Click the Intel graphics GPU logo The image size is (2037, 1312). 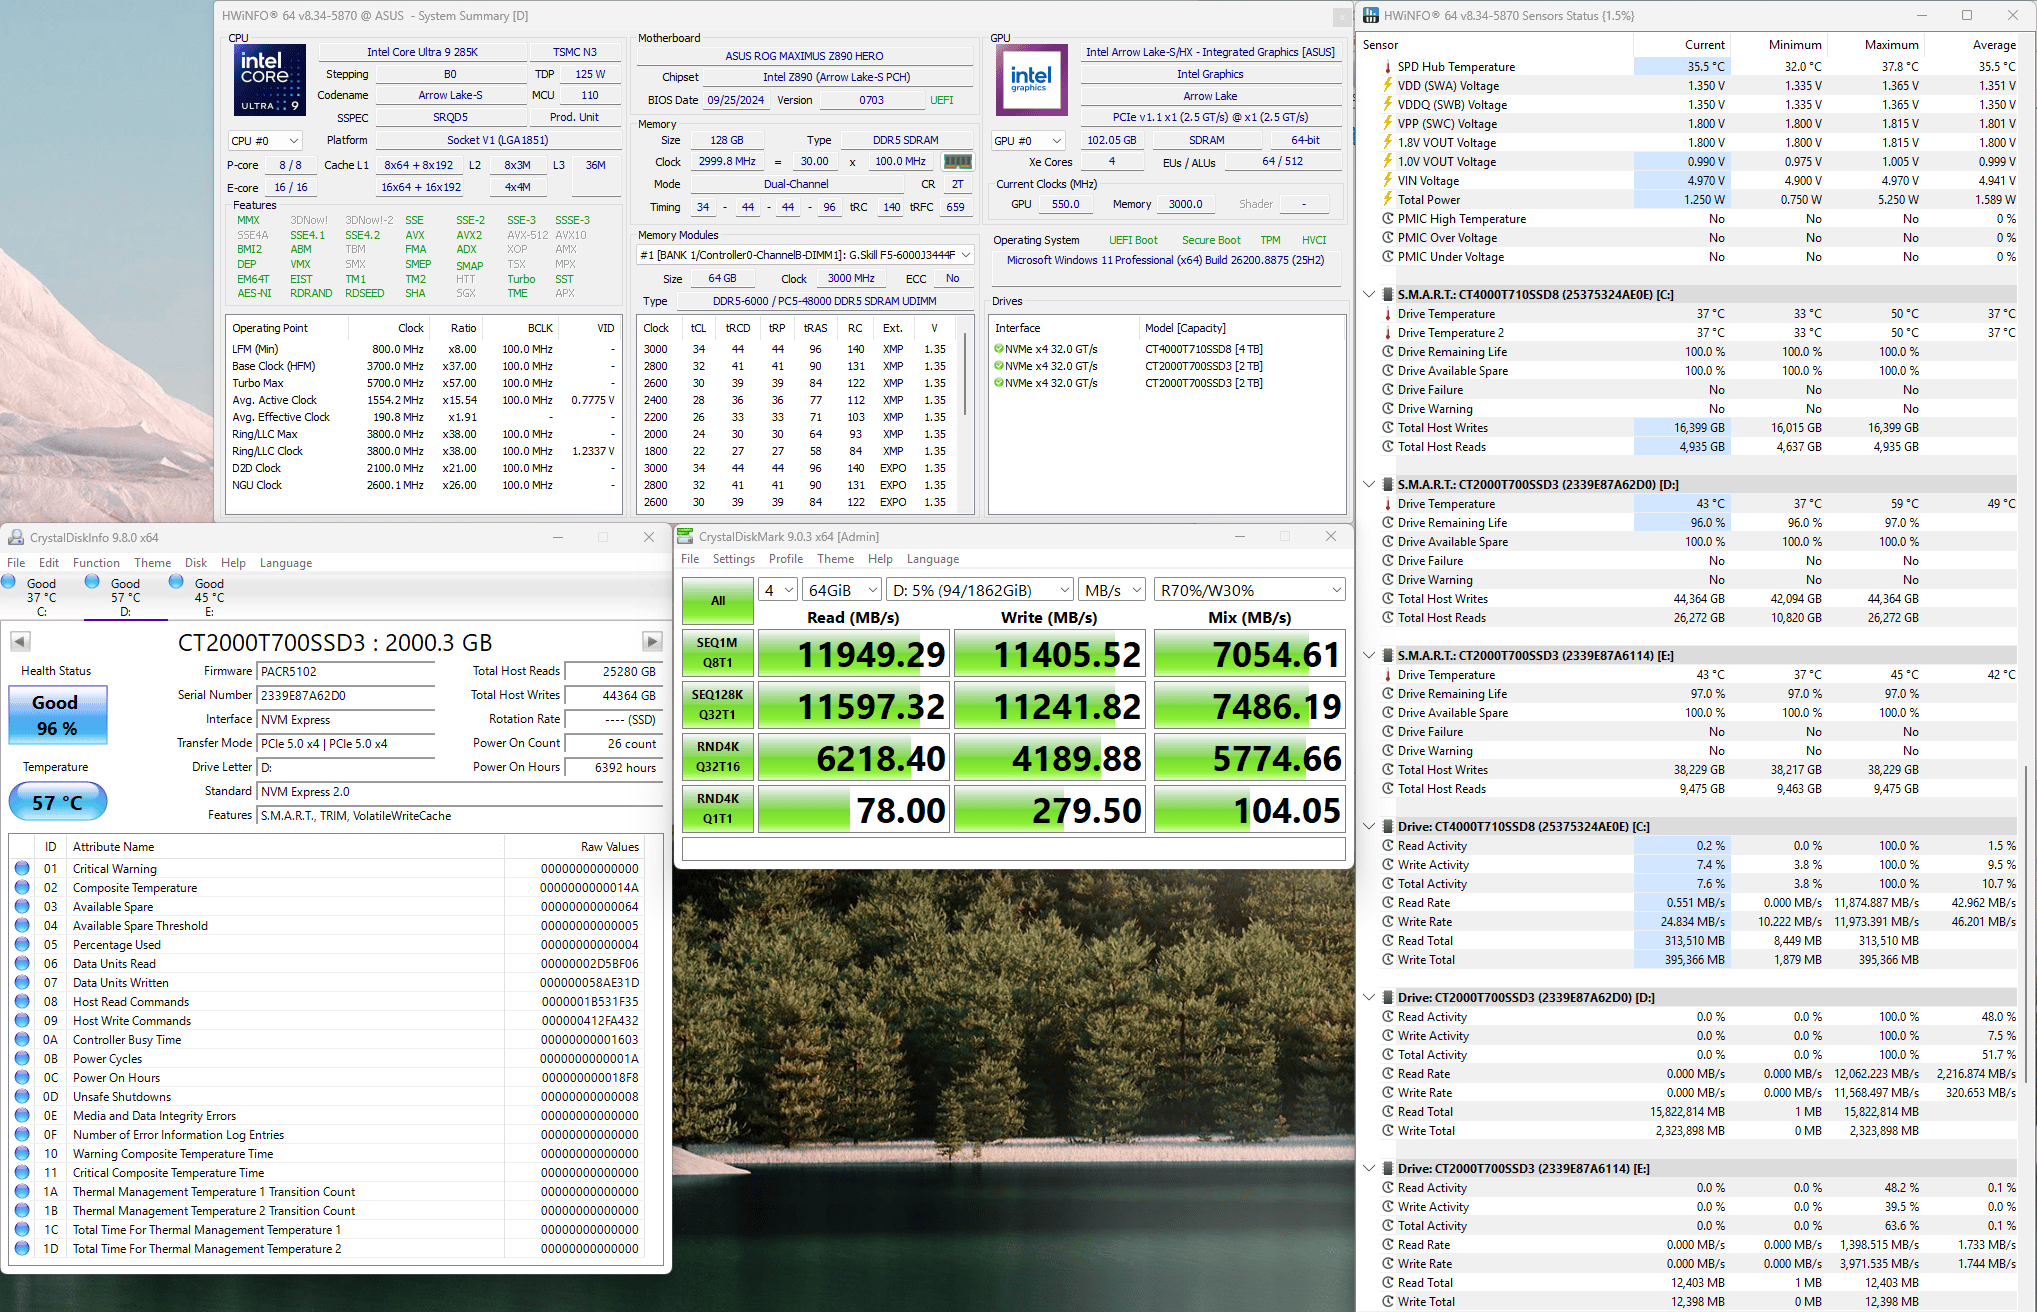(1031, 79)
